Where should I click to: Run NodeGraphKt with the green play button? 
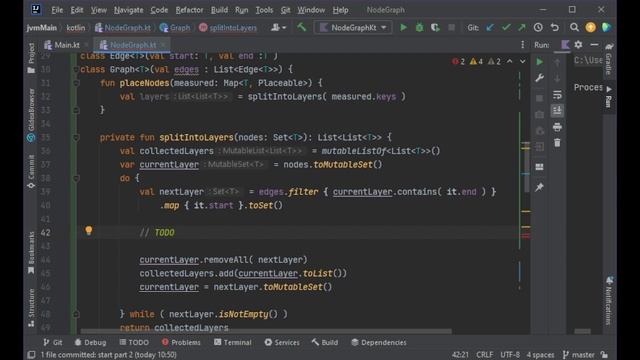pos(403,27)
